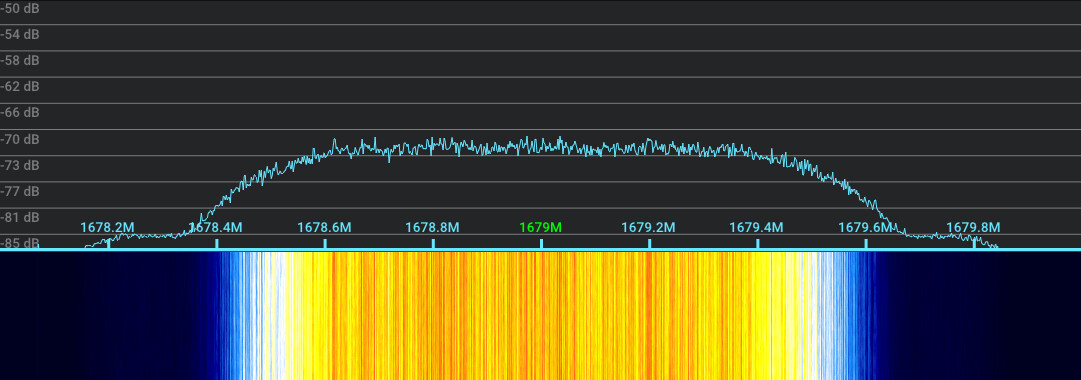The image size is (1081, 380).
Task: Click the -62 dB scale label
Action: pyautogui.click(x=20, y=87)
